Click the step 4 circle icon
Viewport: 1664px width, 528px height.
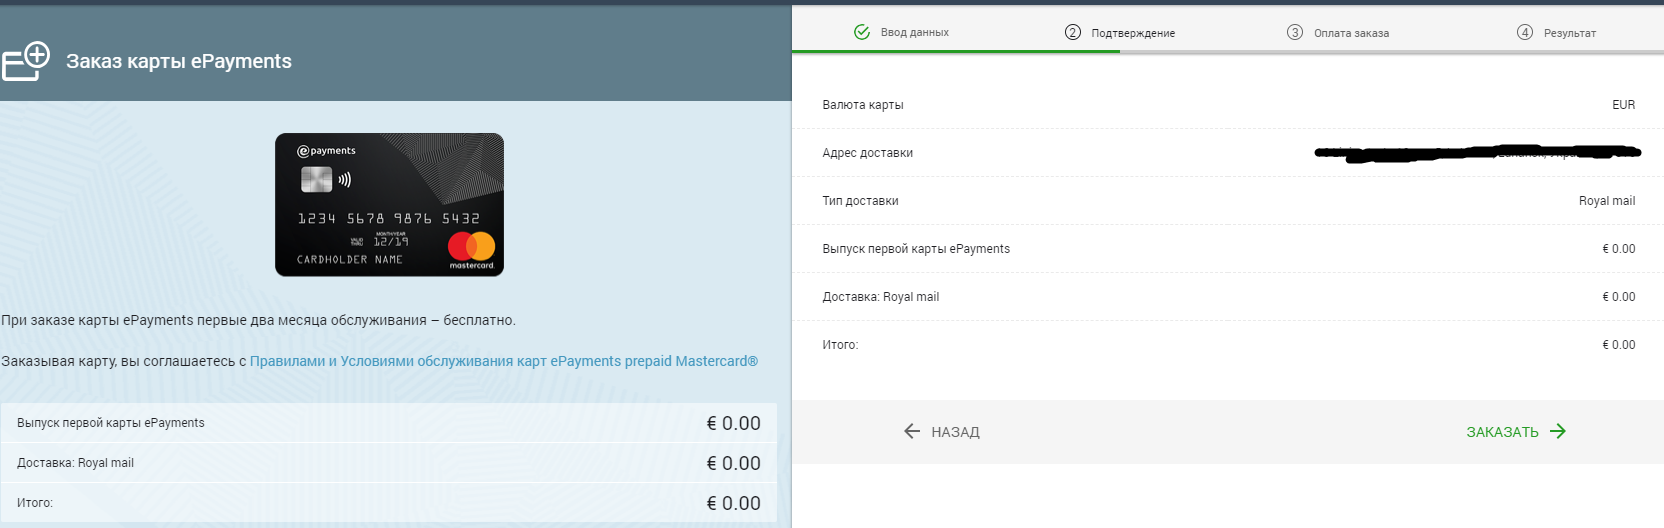pos(1525,32)
